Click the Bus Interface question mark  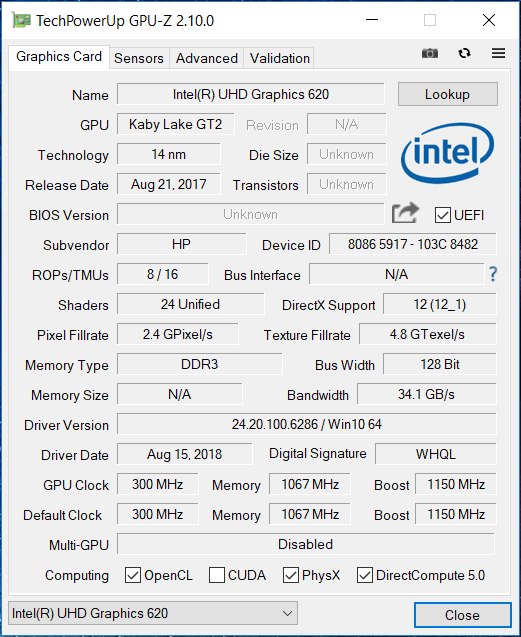click(493, 274)
